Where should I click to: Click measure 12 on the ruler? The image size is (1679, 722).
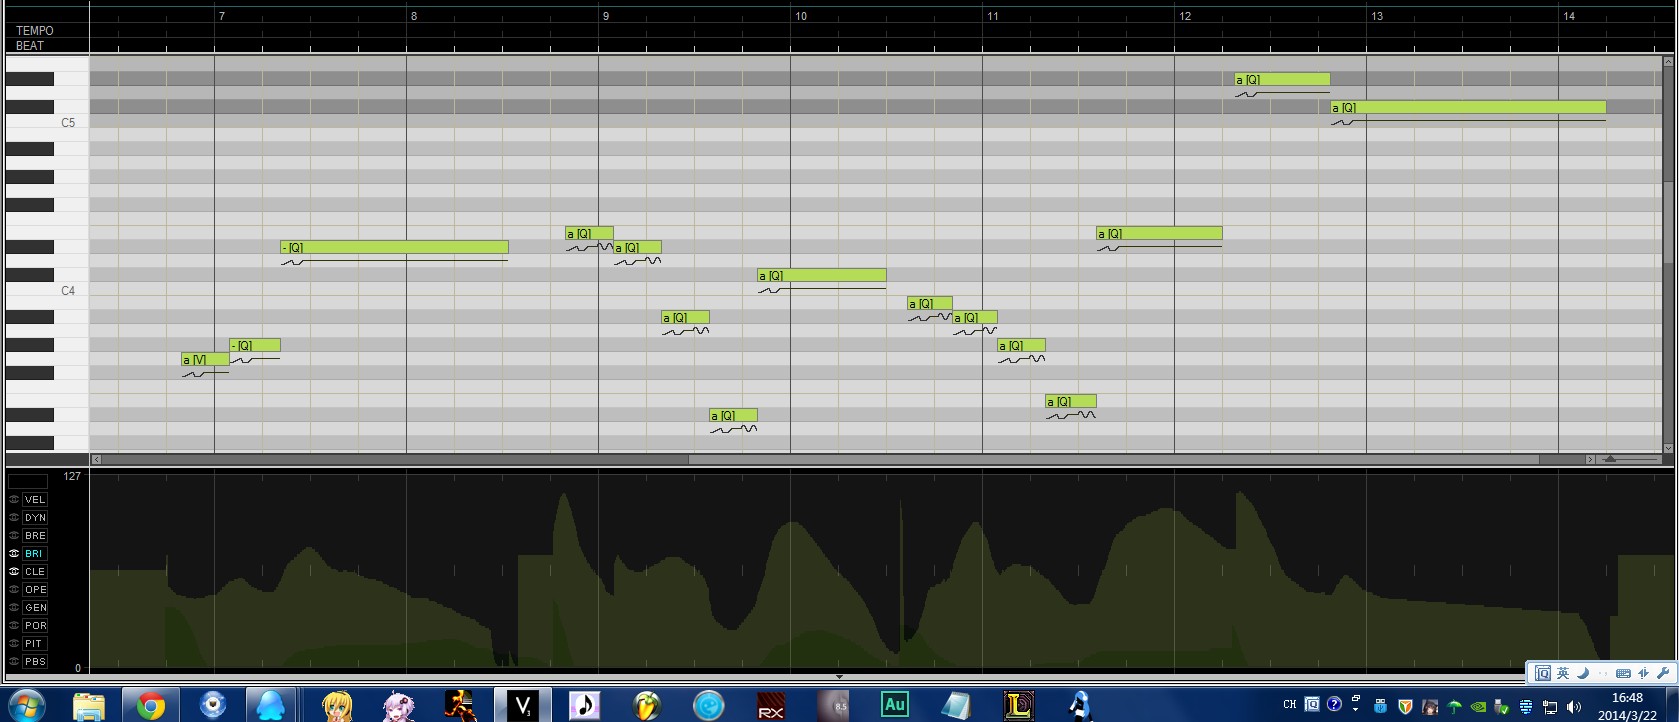pos(1185,16)
